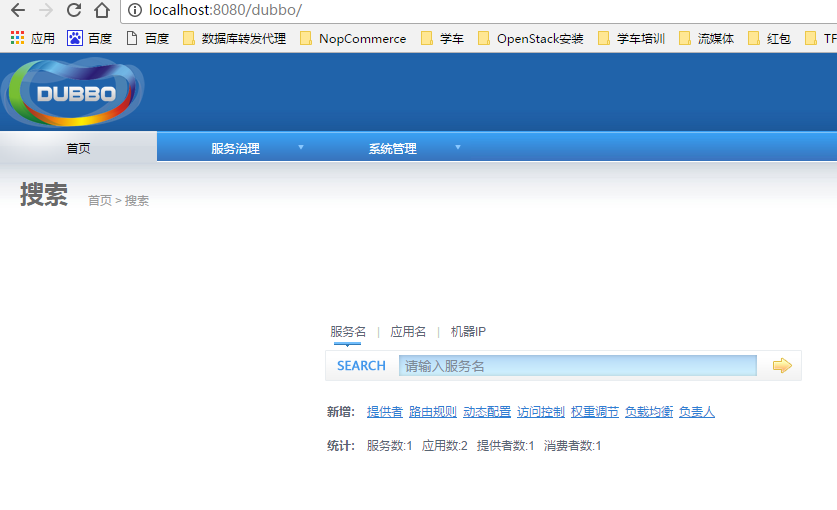
Task: Switch search type to 服务名
Action: point(348,332)
